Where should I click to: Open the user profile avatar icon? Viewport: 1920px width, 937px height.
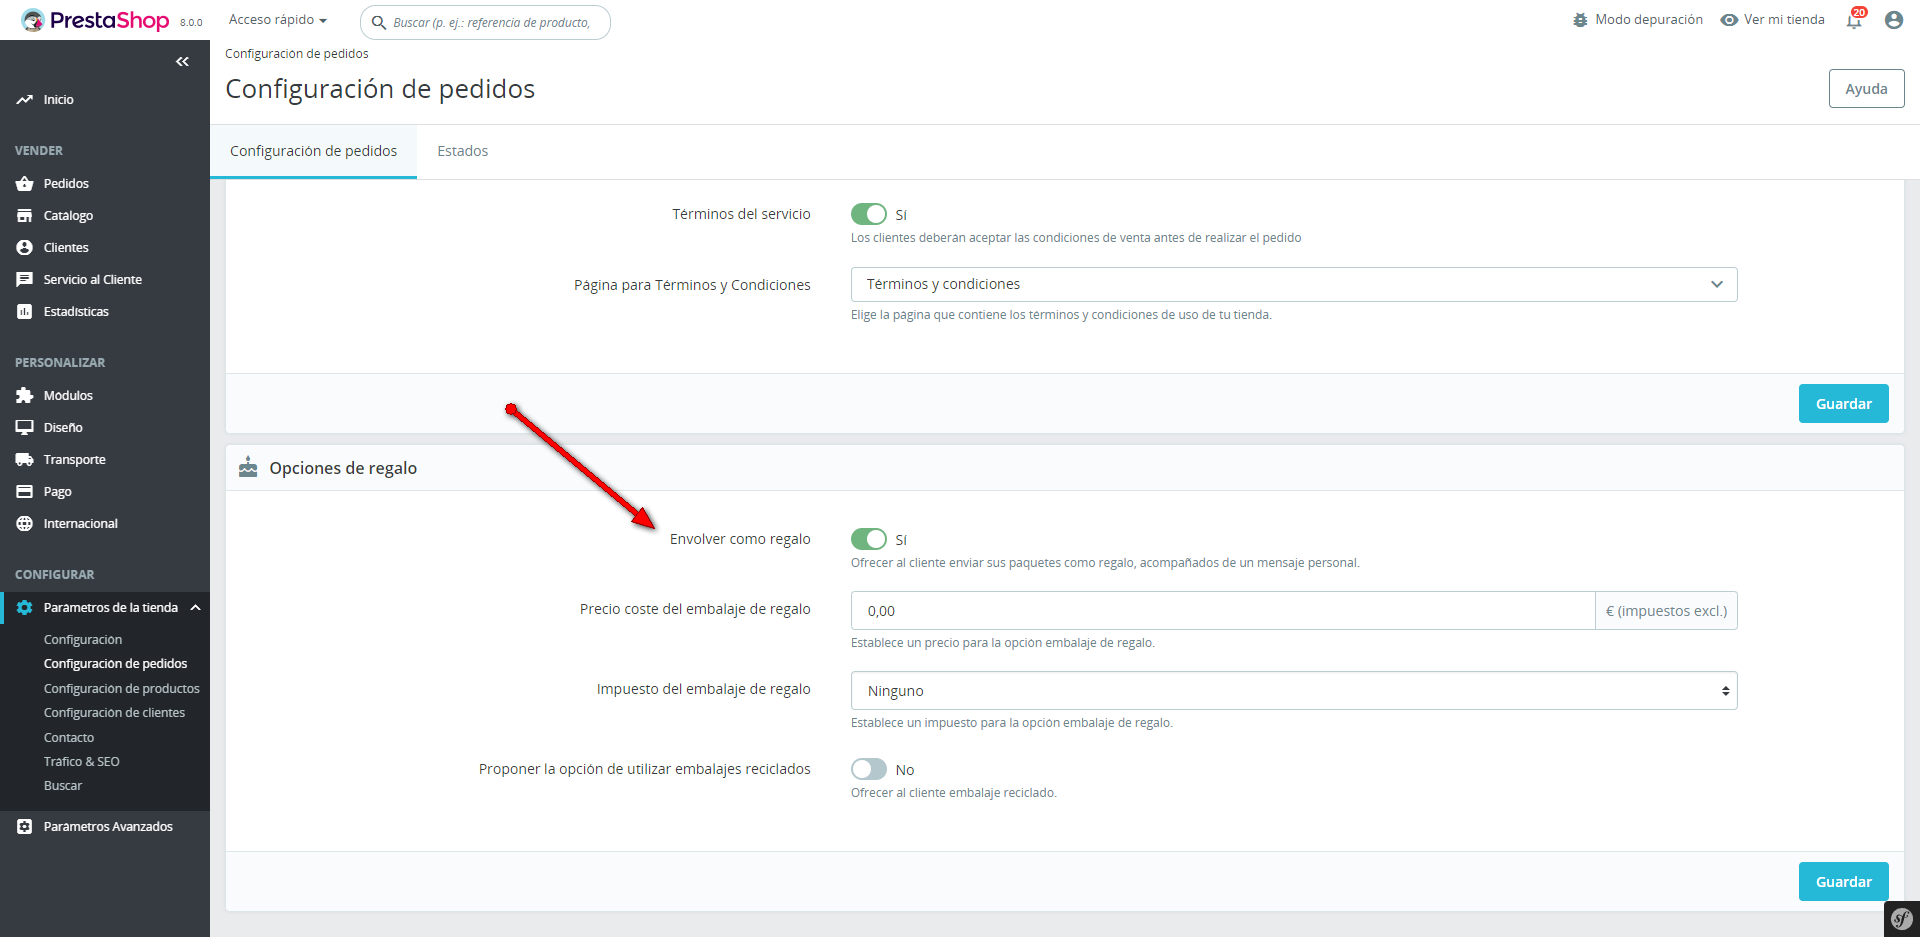click(1893, 20)
